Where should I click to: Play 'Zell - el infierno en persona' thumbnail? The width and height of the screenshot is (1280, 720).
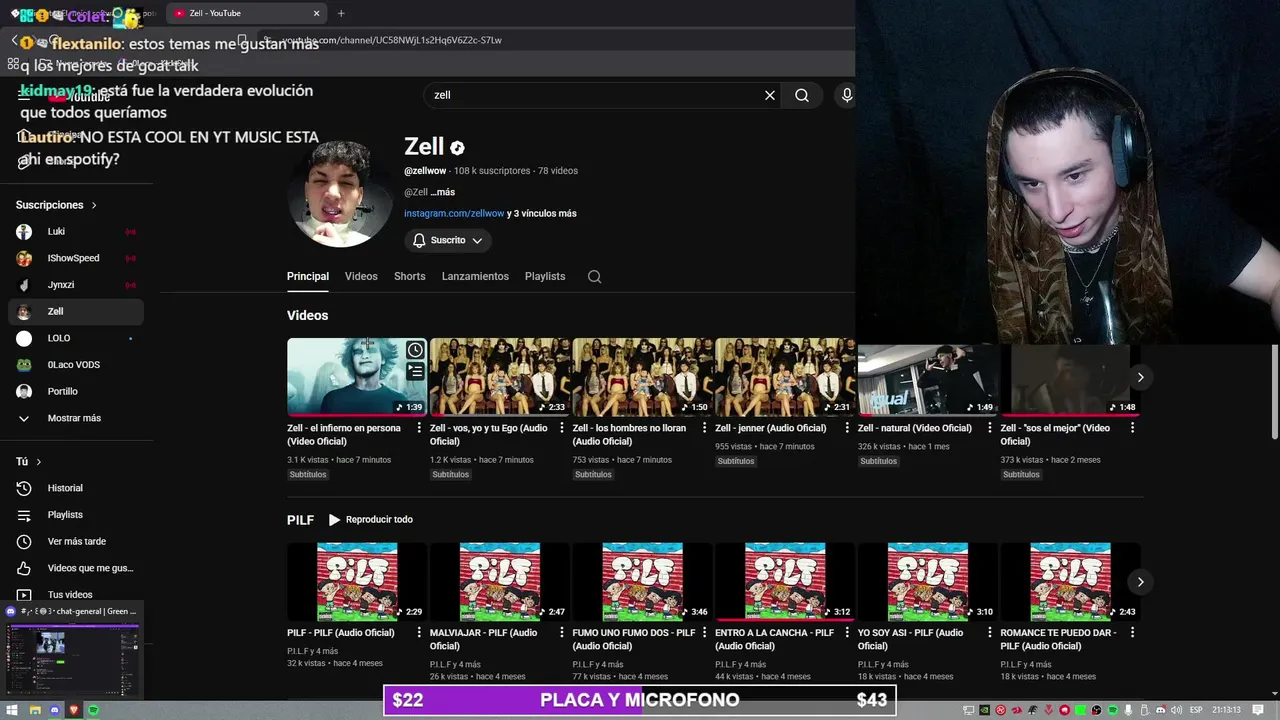click(x=357, y=377)
